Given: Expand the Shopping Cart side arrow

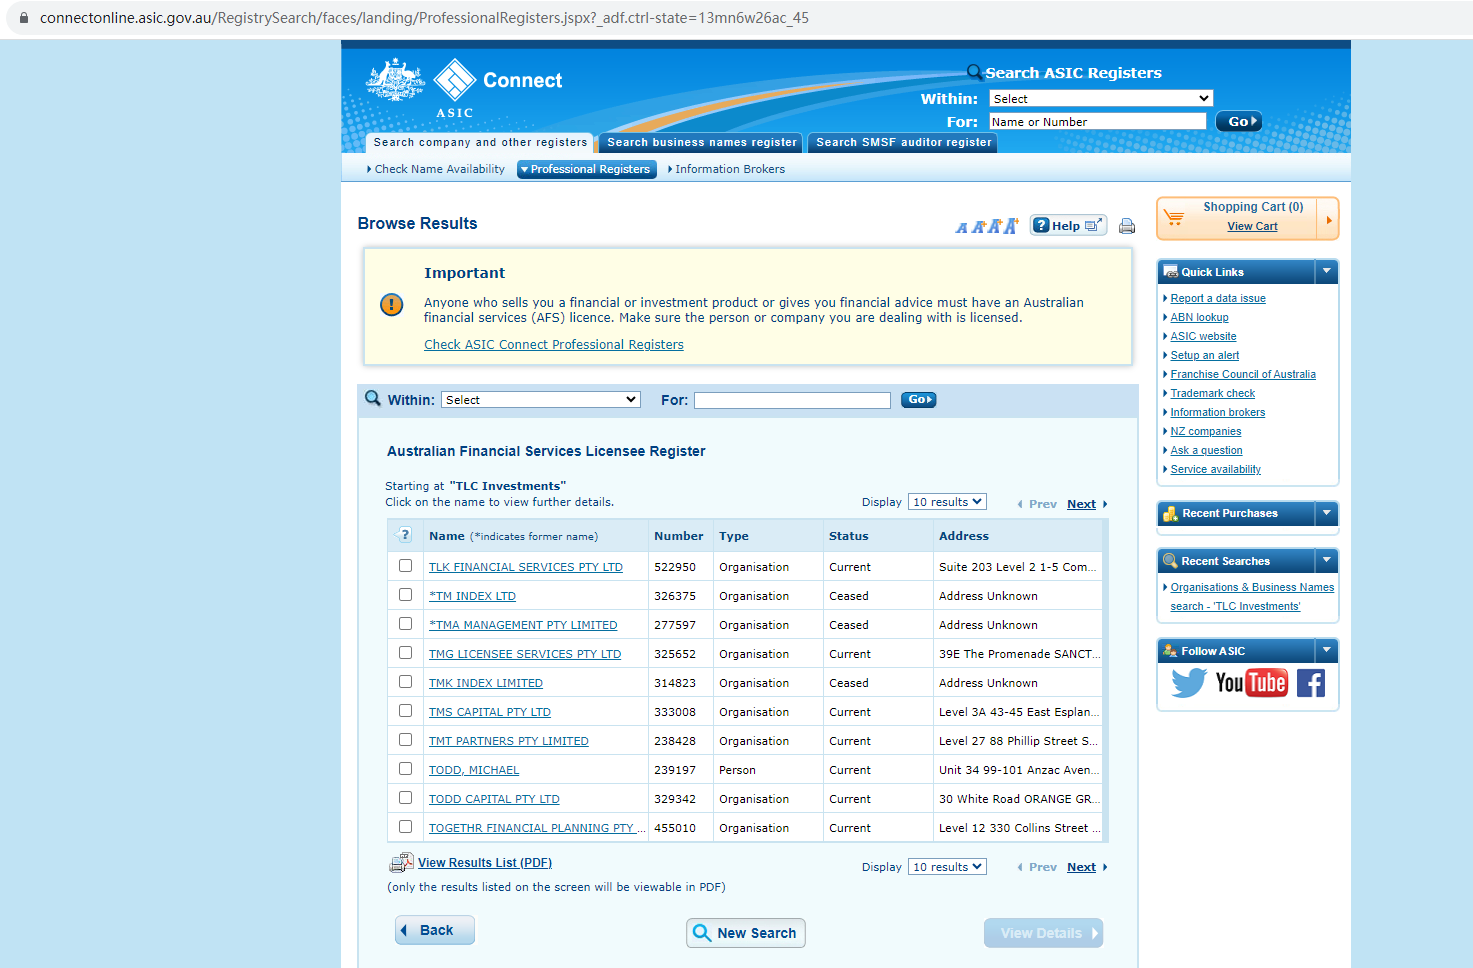Looking at the screenshot, I should [1329, 219].
